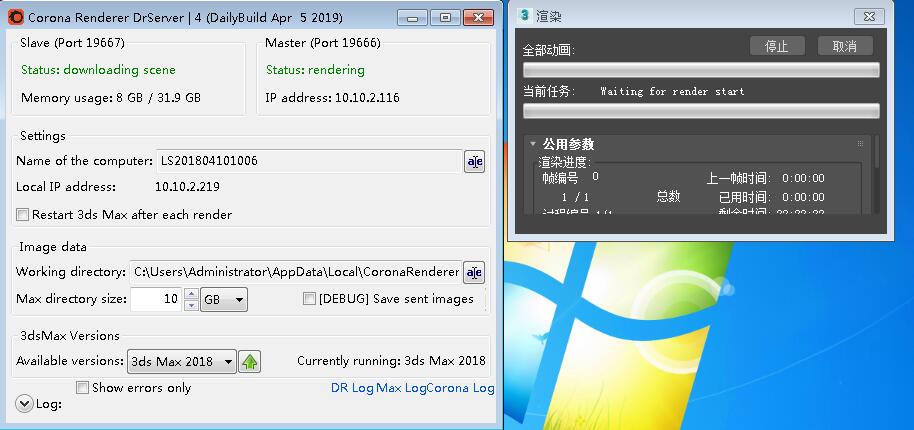This screenshot has width=914, height=430.
Task: Click the Name of the computer field
Action: tap(310, 161)
